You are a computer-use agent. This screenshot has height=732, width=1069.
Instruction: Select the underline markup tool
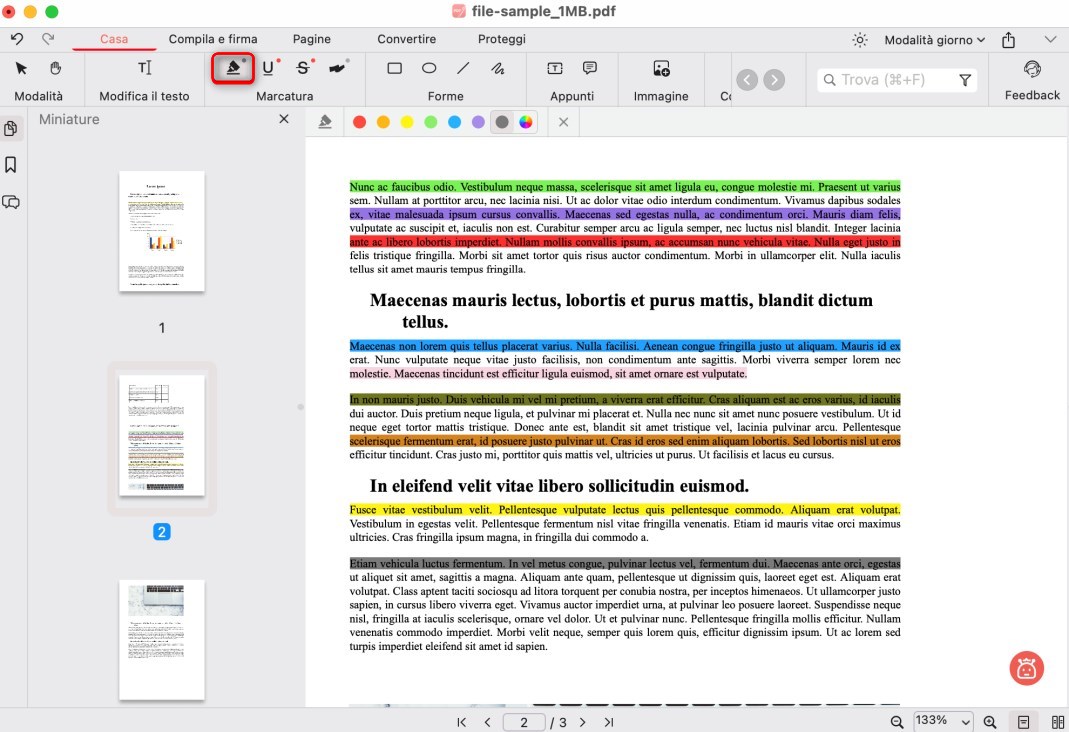(x=268, y=70)
